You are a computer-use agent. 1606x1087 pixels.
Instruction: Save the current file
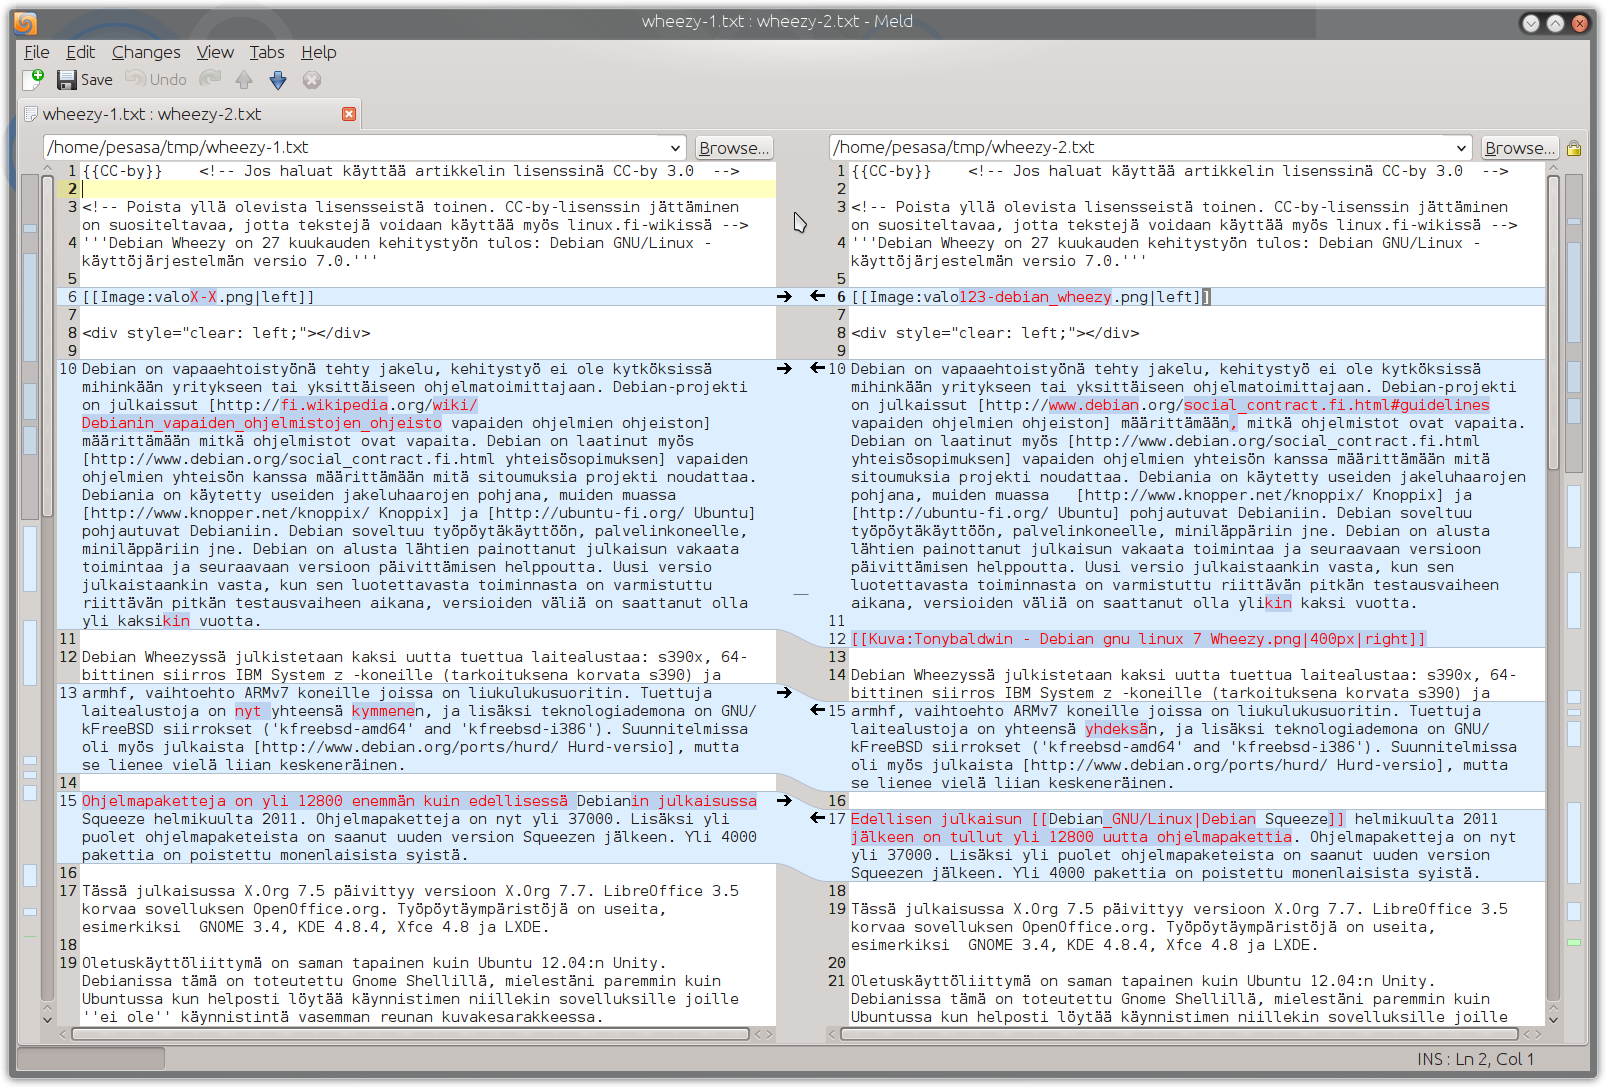85,80
